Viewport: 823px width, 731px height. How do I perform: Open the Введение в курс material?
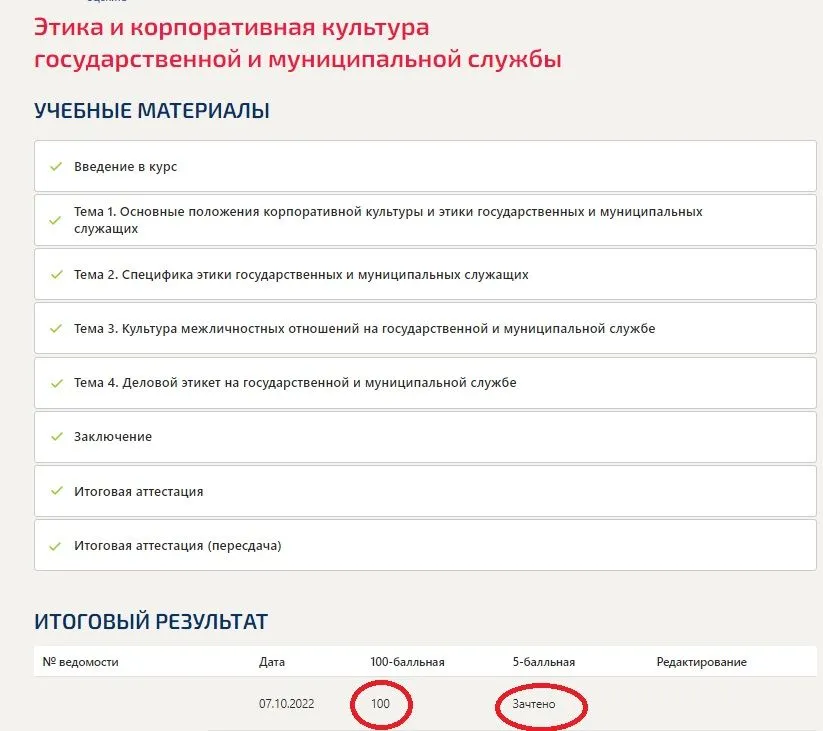tap(126, 166)
